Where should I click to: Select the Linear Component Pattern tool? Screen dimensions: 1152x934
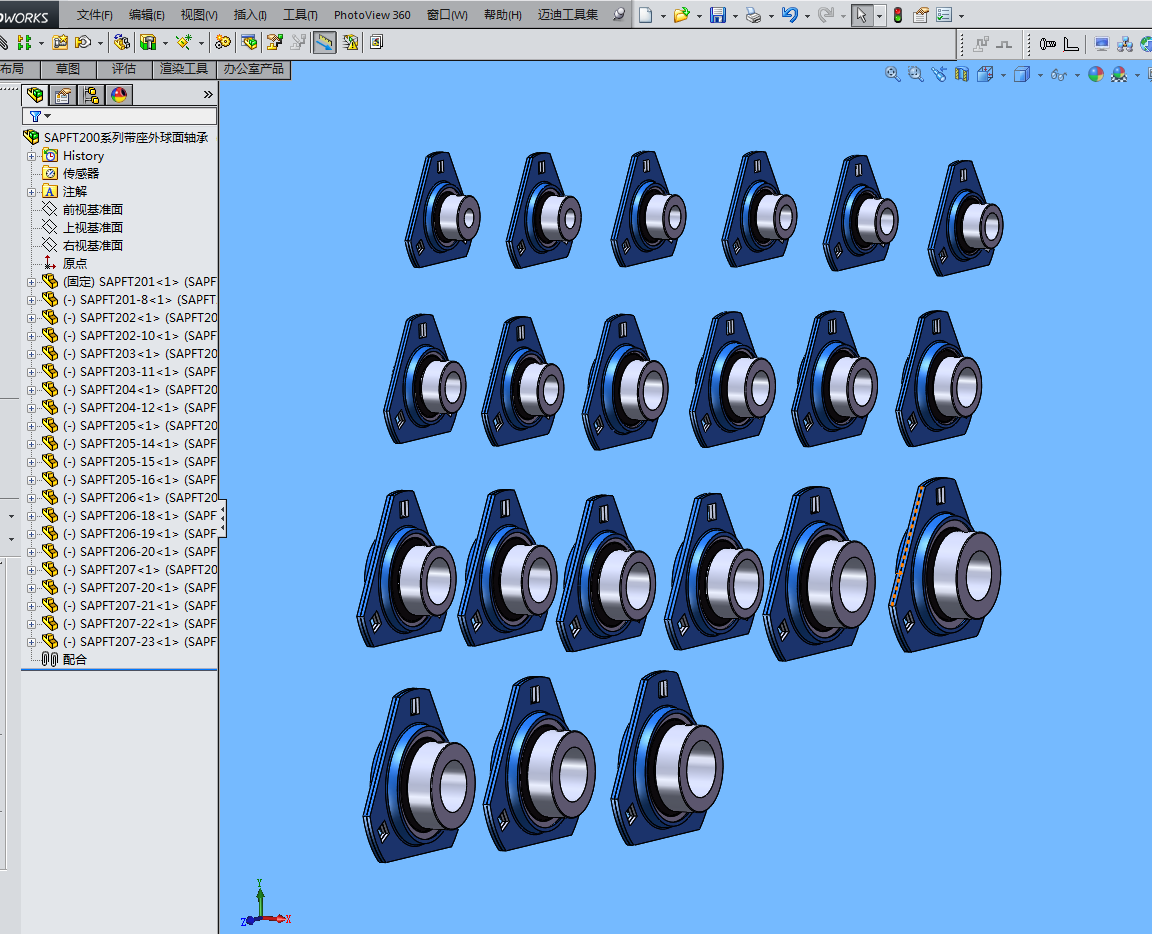[24, 43]
